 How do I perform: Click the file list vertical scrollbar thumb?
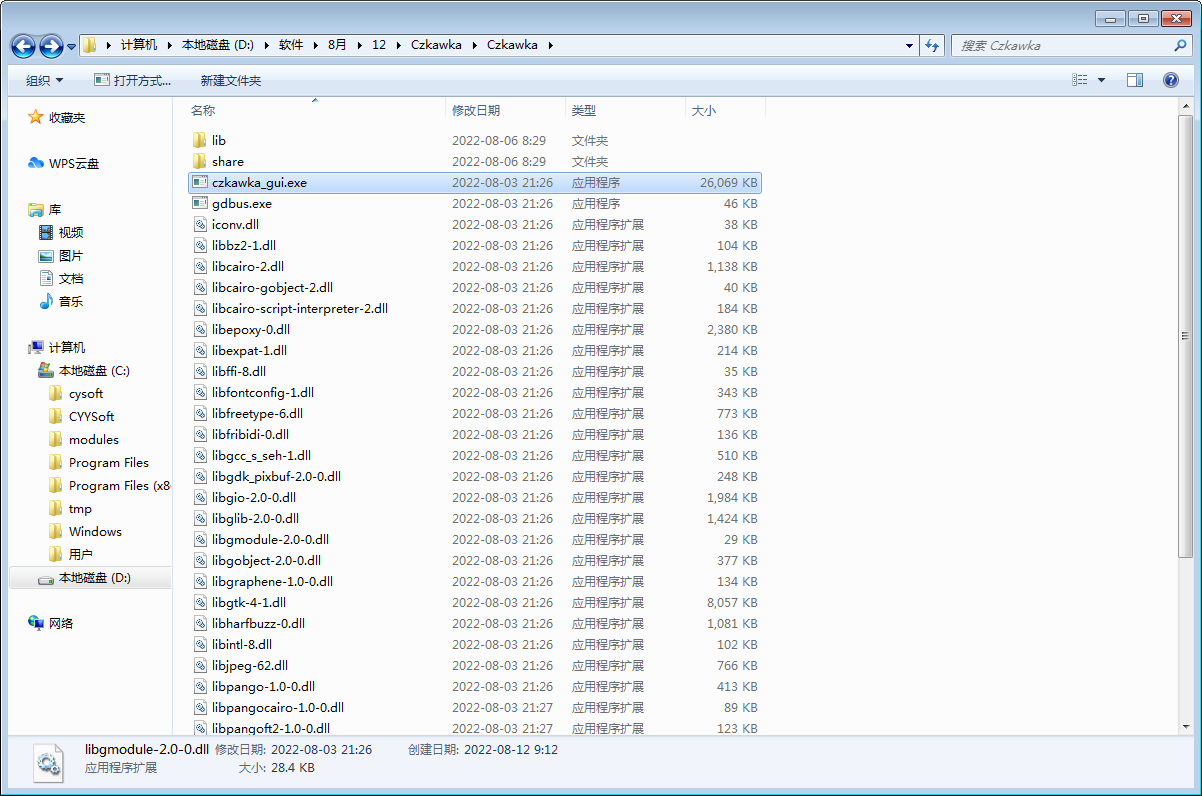point(1186,336)
